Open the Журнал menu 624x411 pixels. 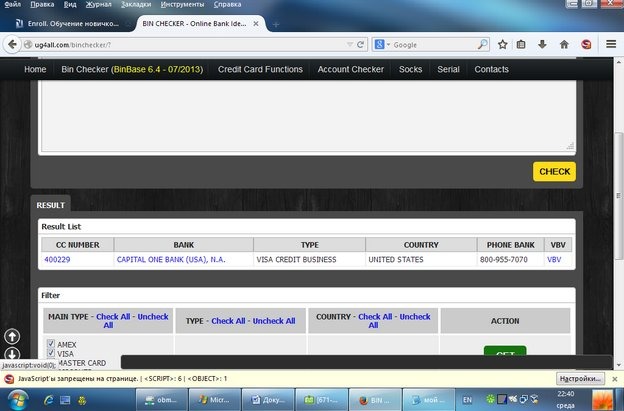coord(99,4)
